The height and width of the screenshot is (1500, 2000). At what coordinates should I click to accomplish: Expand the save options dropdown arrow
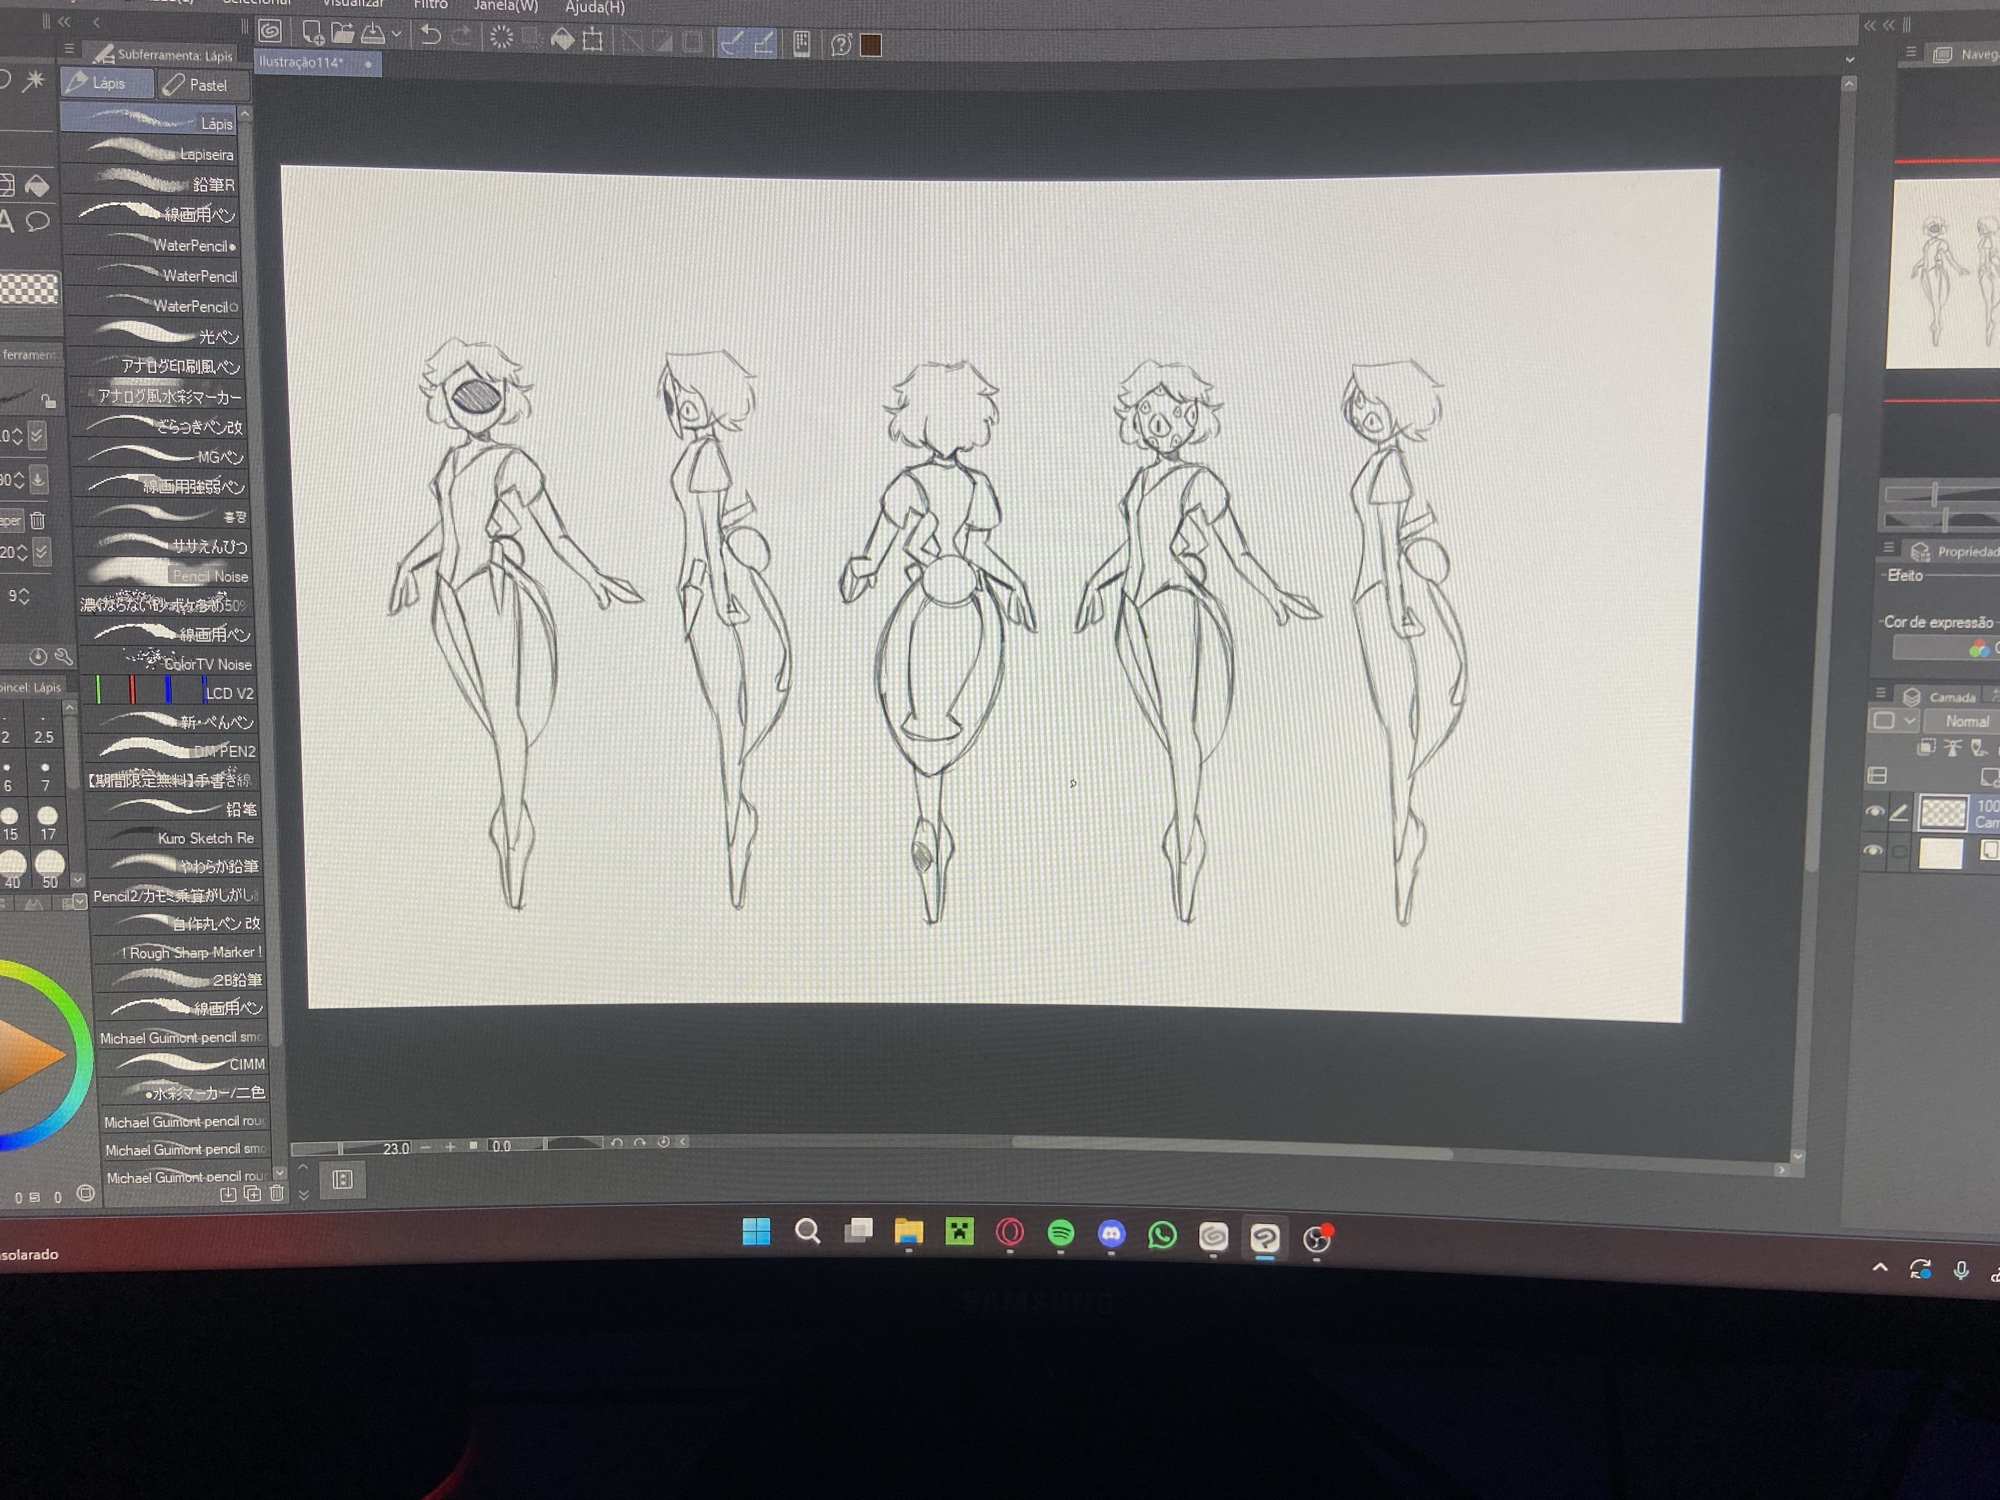396,35
